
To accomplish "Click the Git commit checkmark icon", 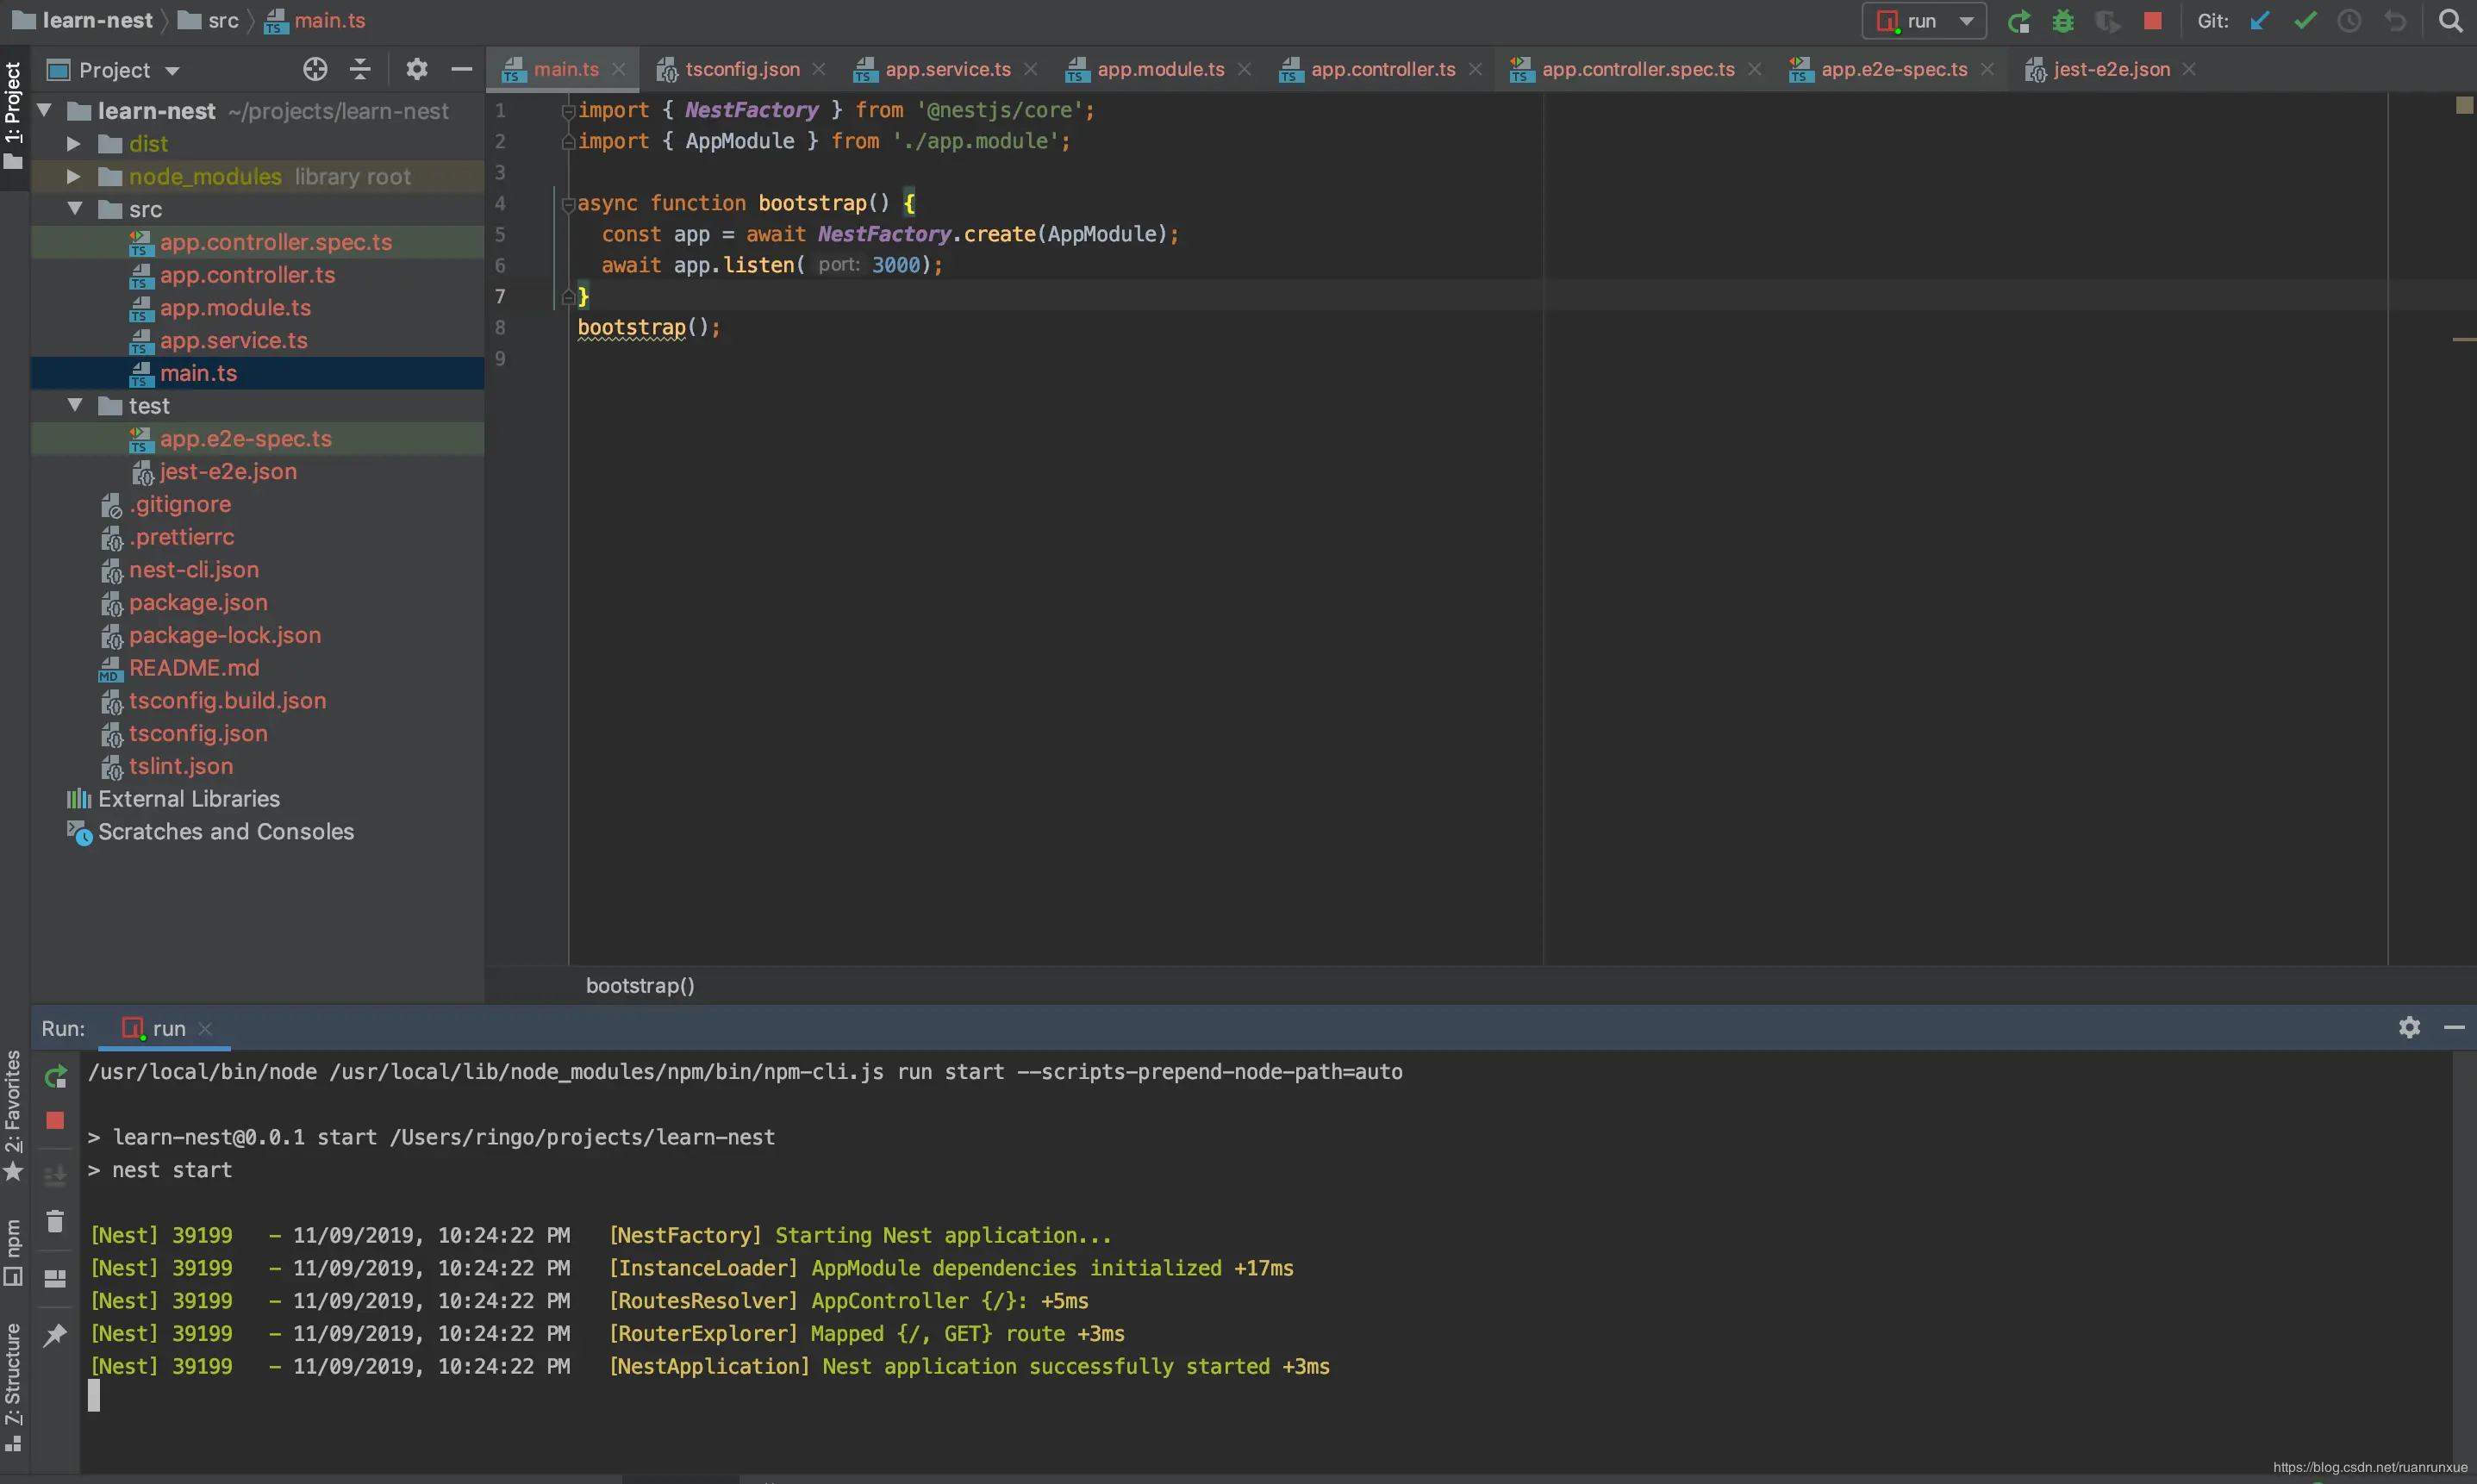I will [2305, 21].
